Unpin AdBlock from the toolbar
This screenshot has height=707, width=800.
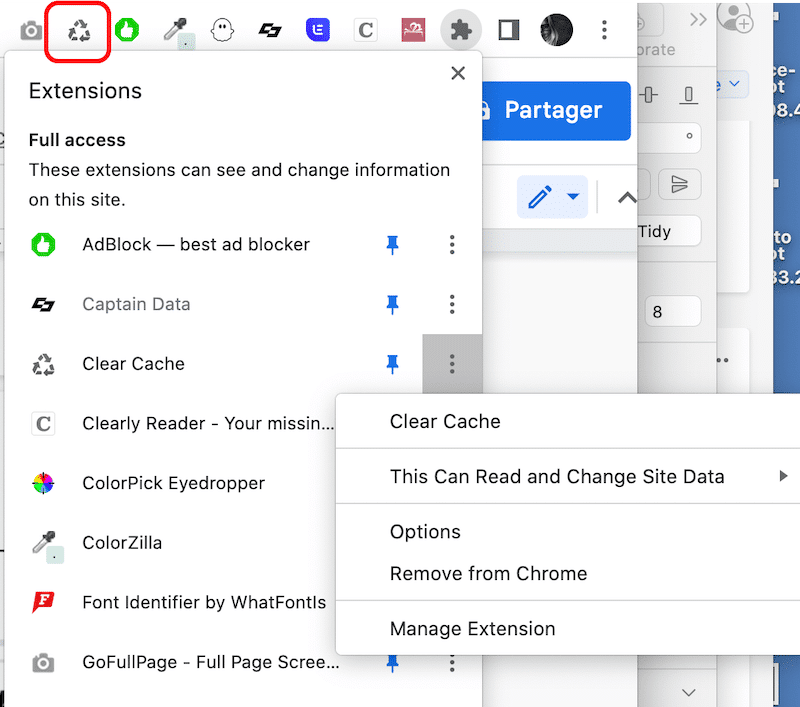tap(393, 244)
